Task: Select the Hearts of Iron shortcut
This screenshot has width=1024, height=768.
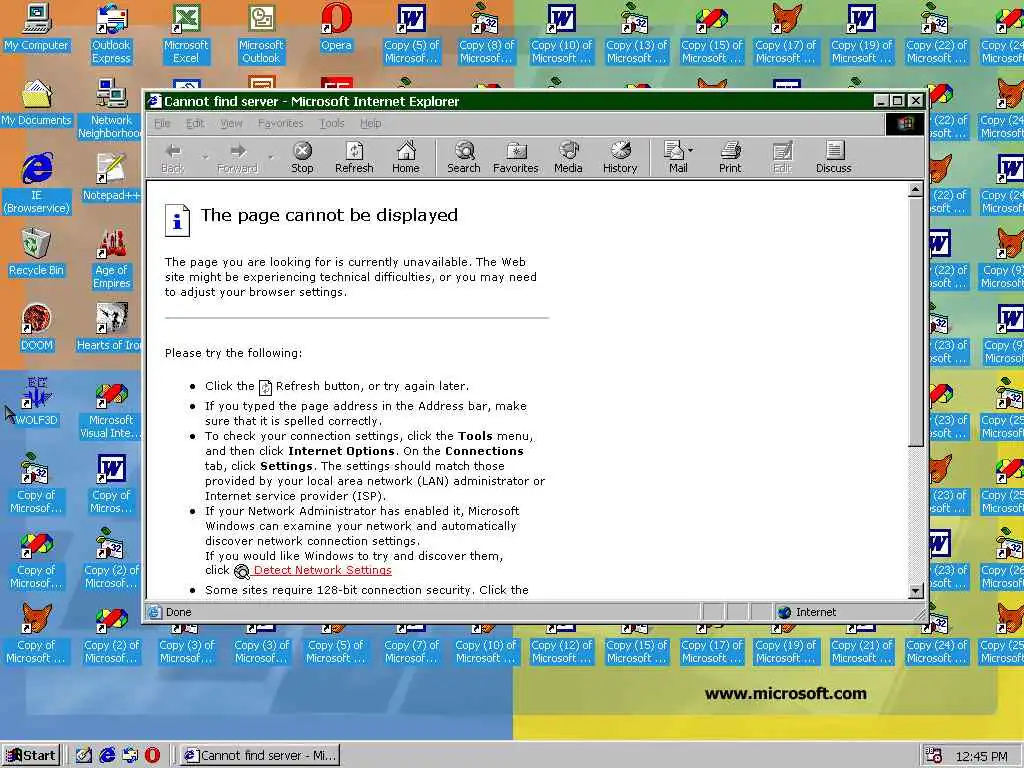Action: point(110,328)
